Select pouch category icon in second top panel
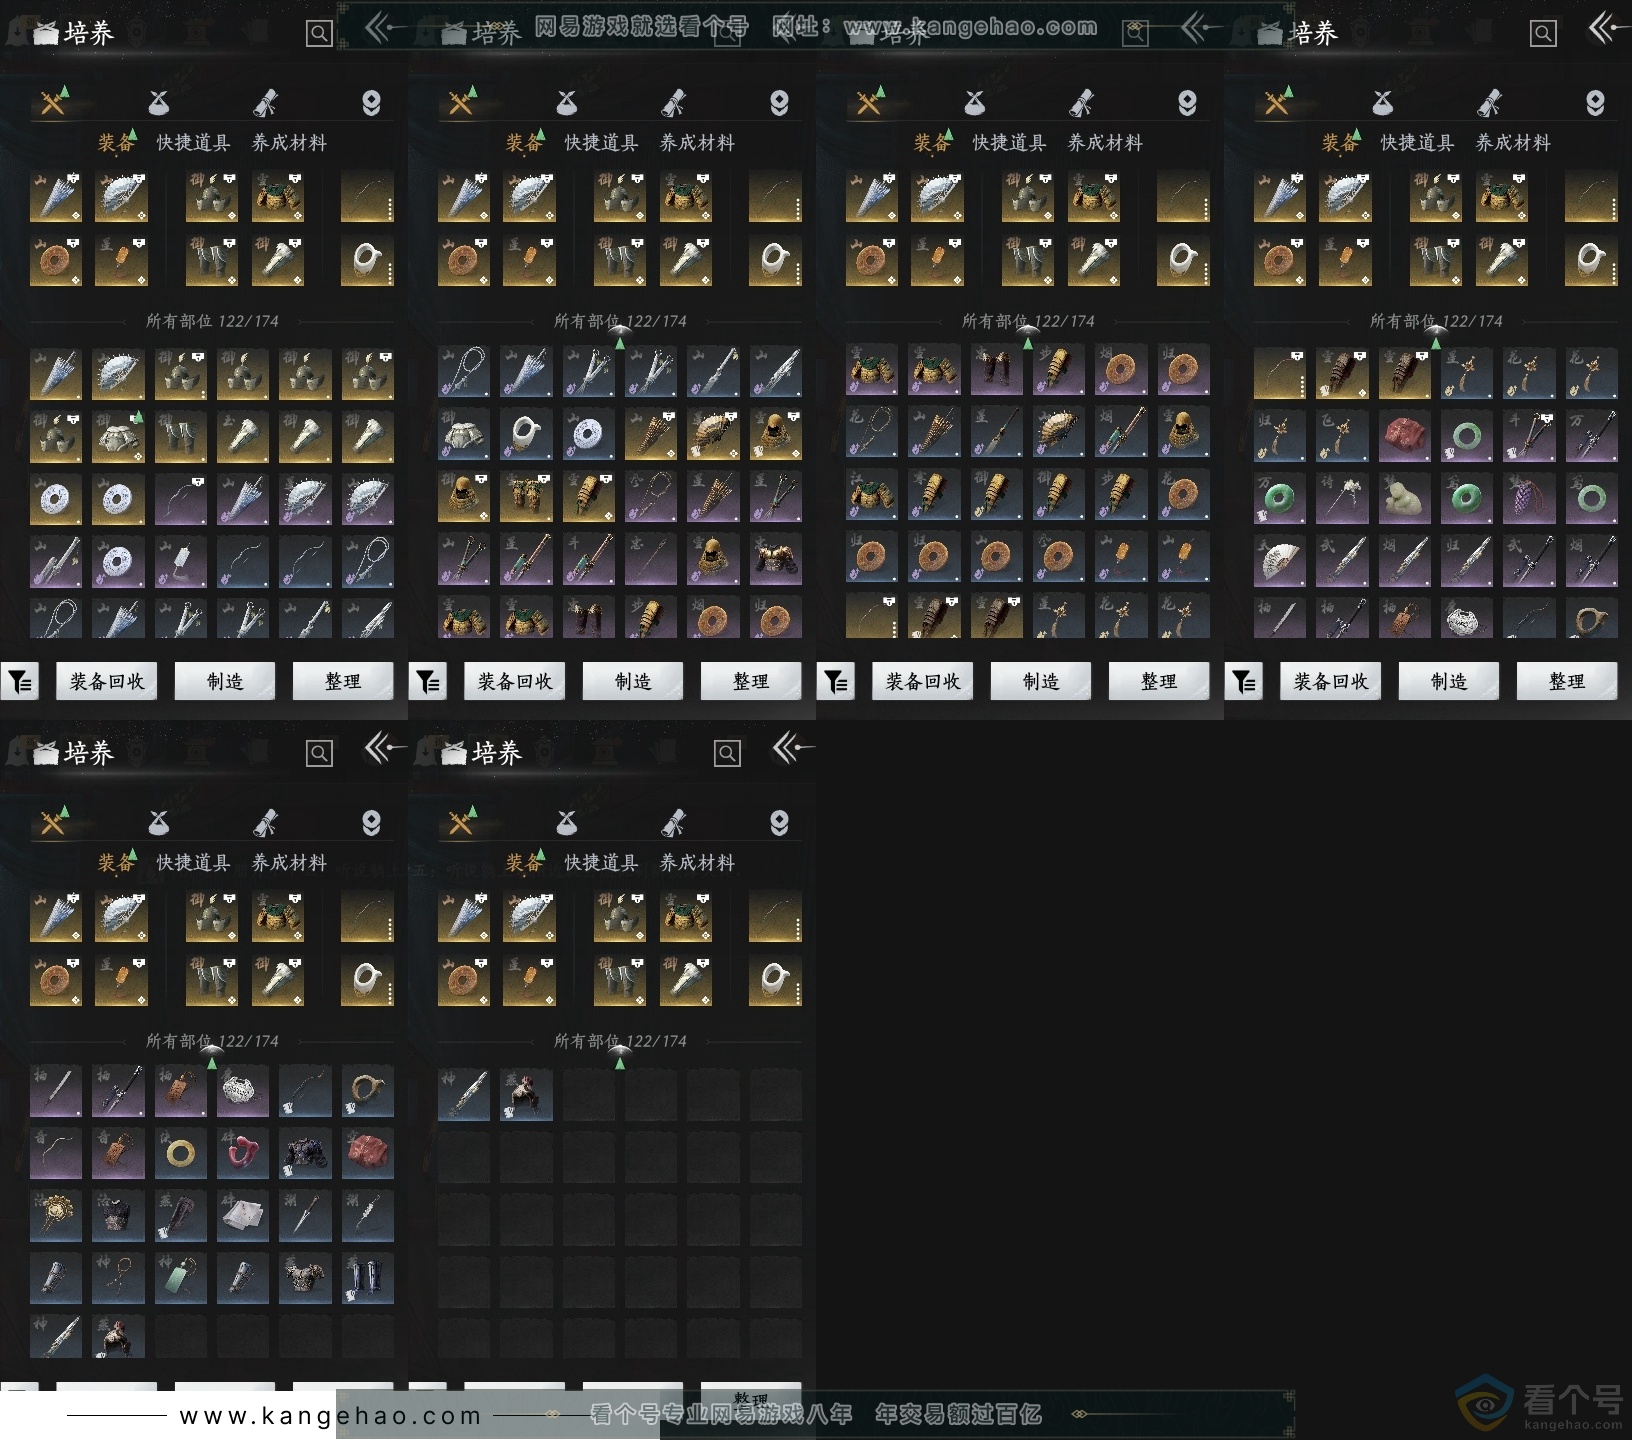The height and width of the screenshot is (1440, 1632). 567,102
